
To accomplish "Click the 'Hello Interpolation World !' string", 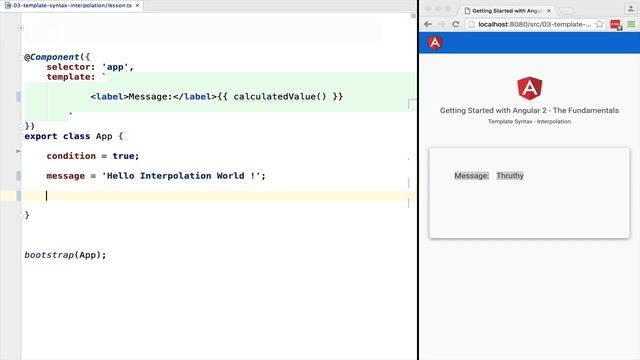I will (181, 176).
